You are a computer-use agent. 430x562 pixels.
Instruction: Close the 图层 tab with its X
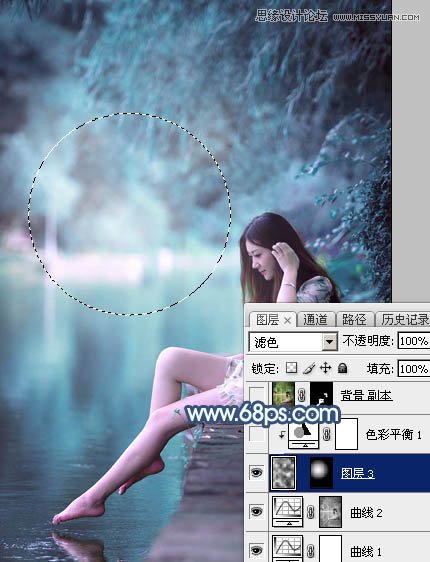[x=287, y=320]
